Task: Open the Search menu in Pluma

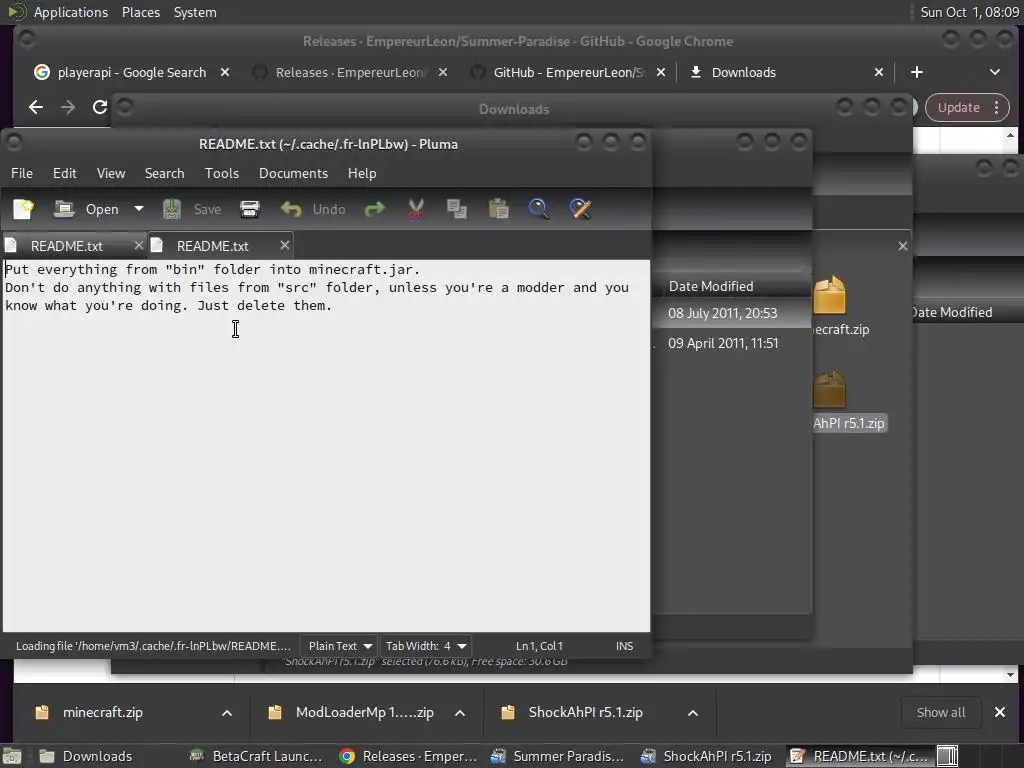Action: (165, 173)
